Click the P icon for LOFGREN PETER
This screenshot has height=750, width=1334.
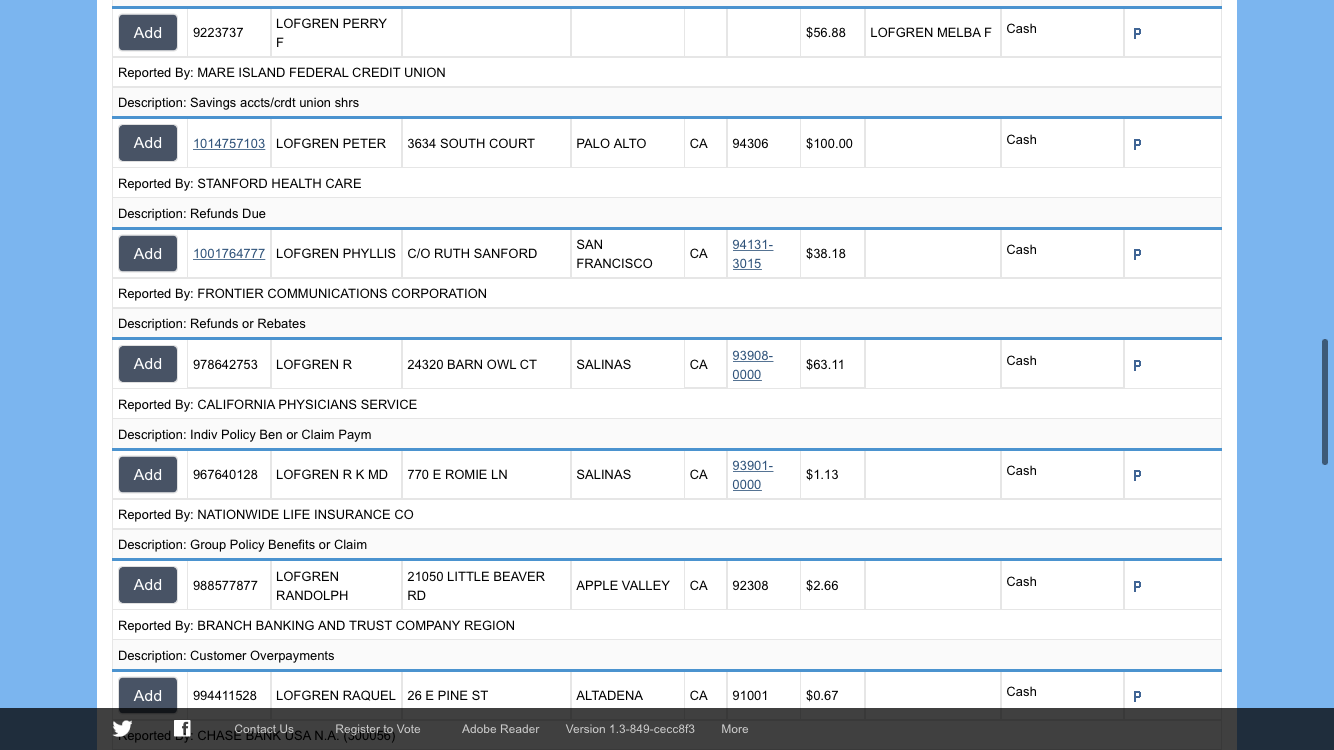click(x=1137, y=144)
